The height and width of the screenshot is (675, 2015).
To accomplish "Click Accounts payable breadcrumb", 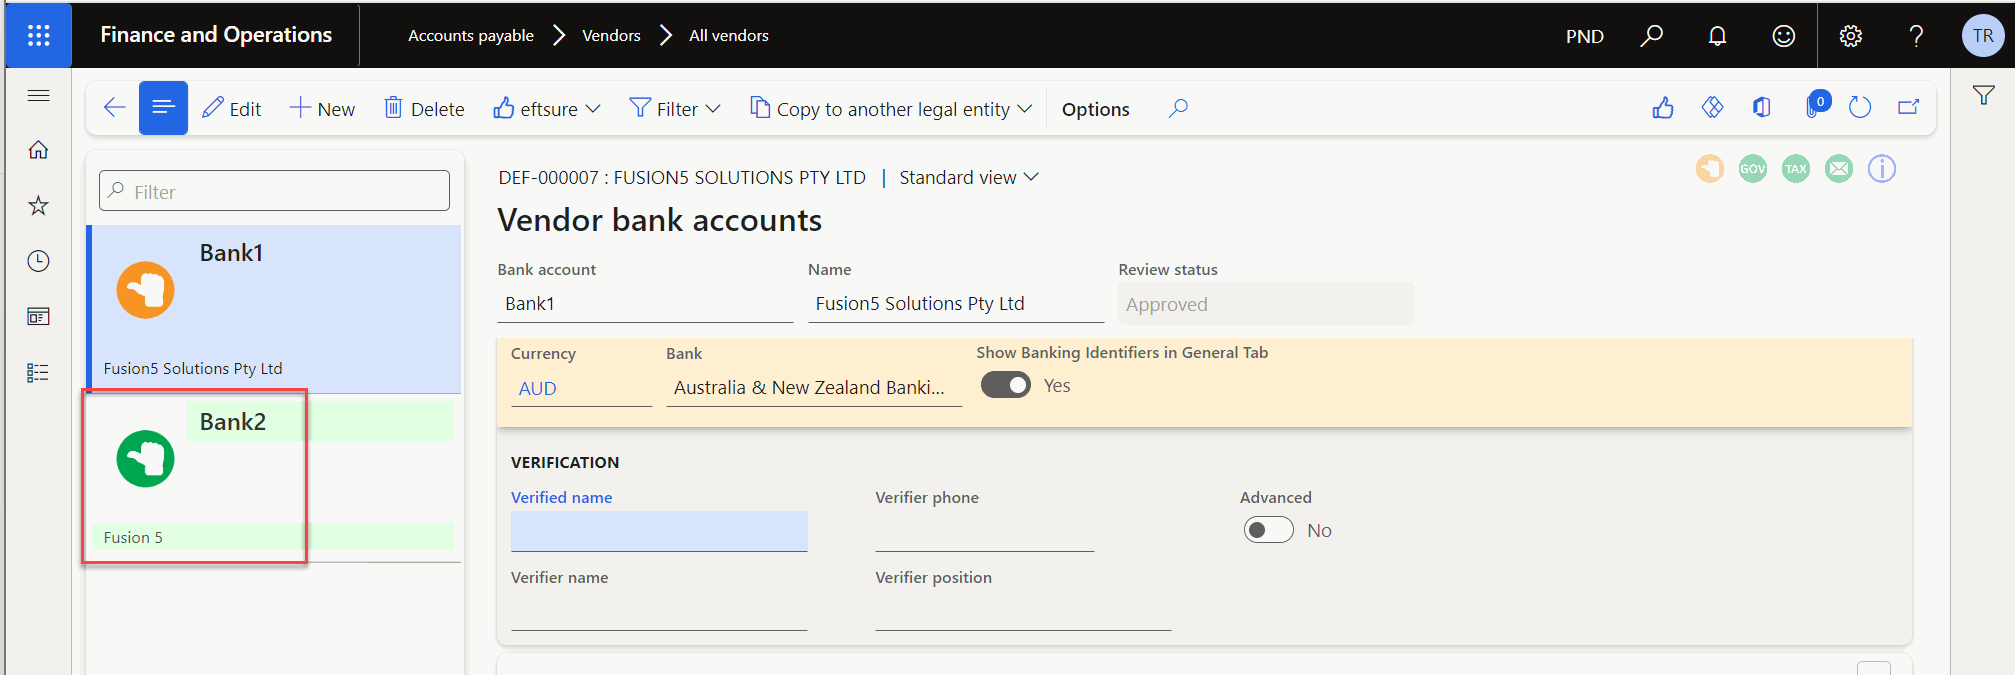I will click(x=471, y=36).
